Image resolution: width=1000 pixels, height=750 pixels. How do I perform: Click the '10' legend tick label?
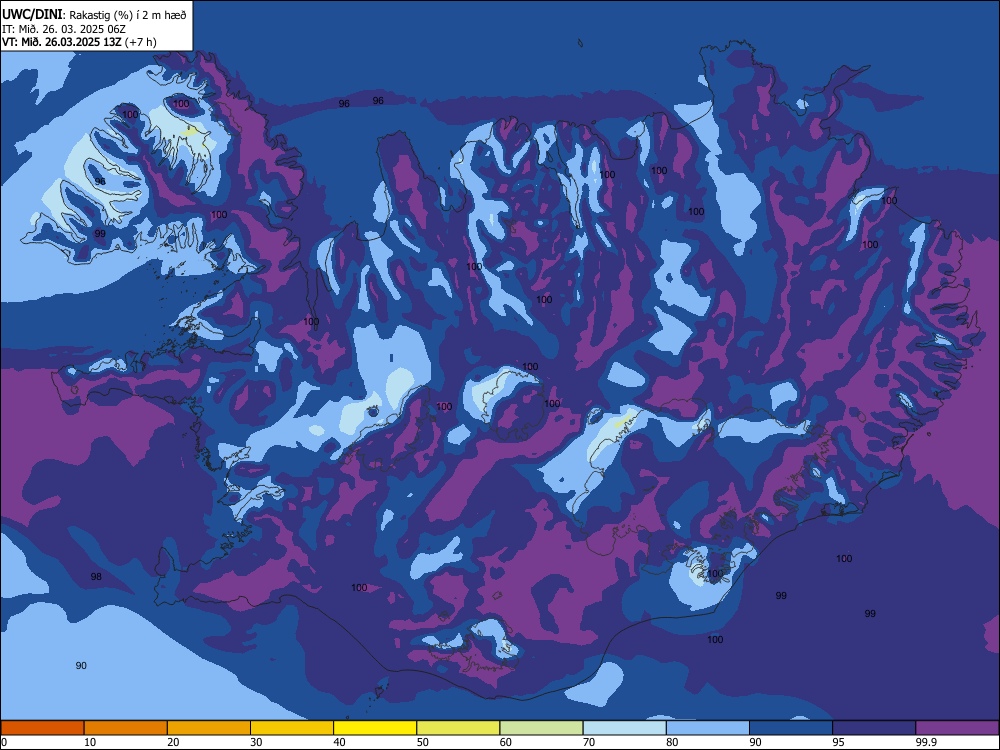pos(90,742)
